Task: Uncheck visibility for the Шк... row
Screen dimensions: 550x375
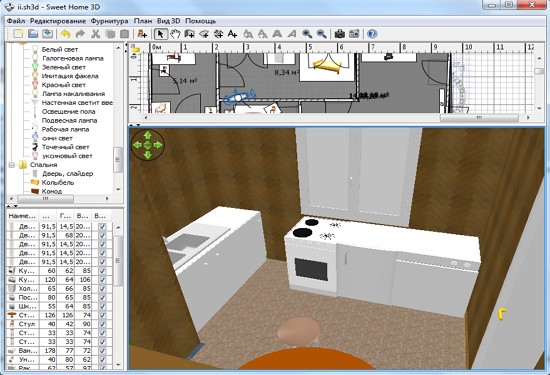Action: click(102, 306)
